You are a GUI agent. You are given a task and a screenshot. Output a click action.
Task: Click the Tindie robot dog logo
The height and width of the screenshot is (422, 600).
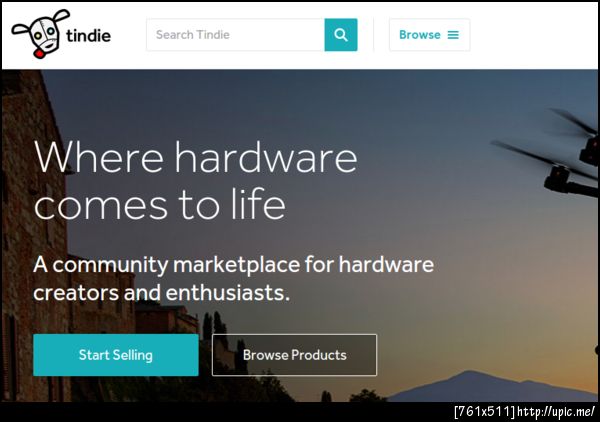click(41, 34)
